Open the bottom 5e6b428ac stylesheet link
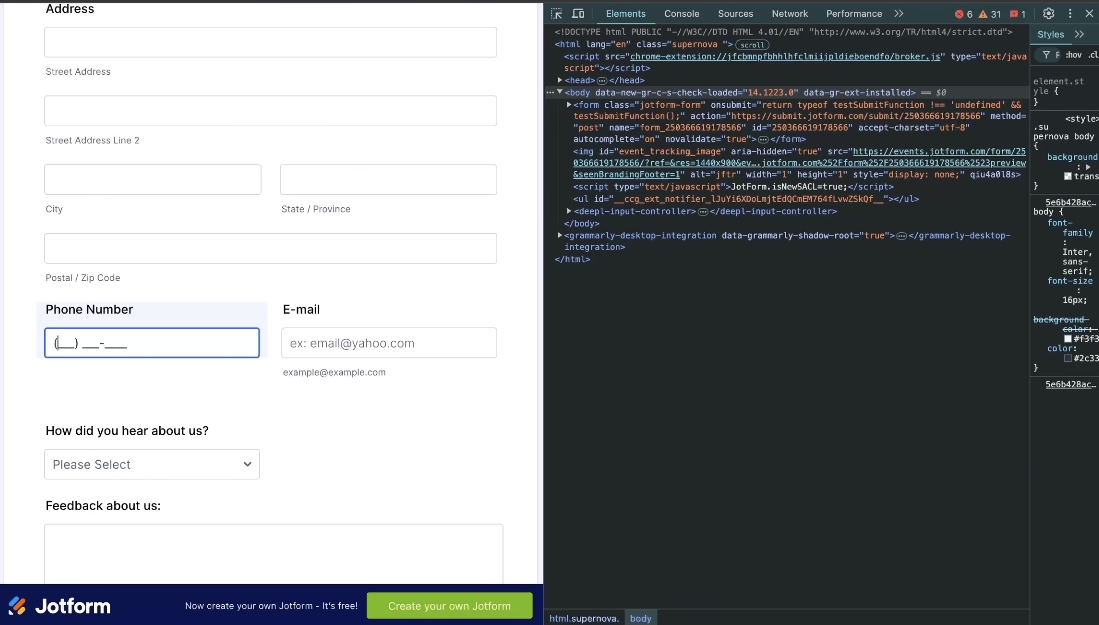The image size is (1099, 625). point(1070,385)
